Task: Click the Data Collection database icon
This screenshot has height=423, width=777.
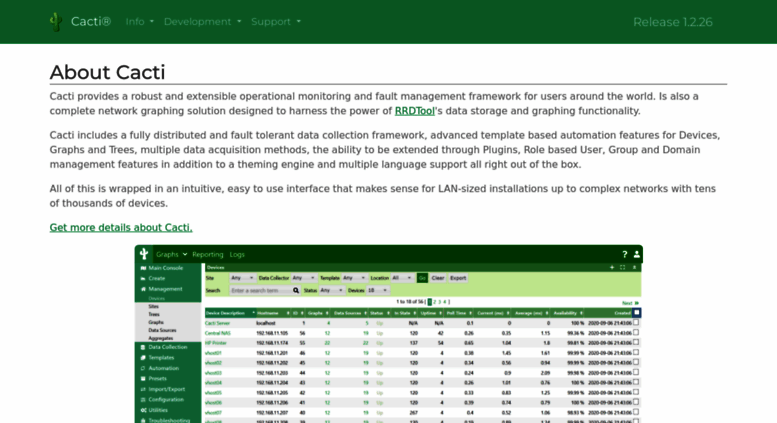Action: click(x=143, y=347)
